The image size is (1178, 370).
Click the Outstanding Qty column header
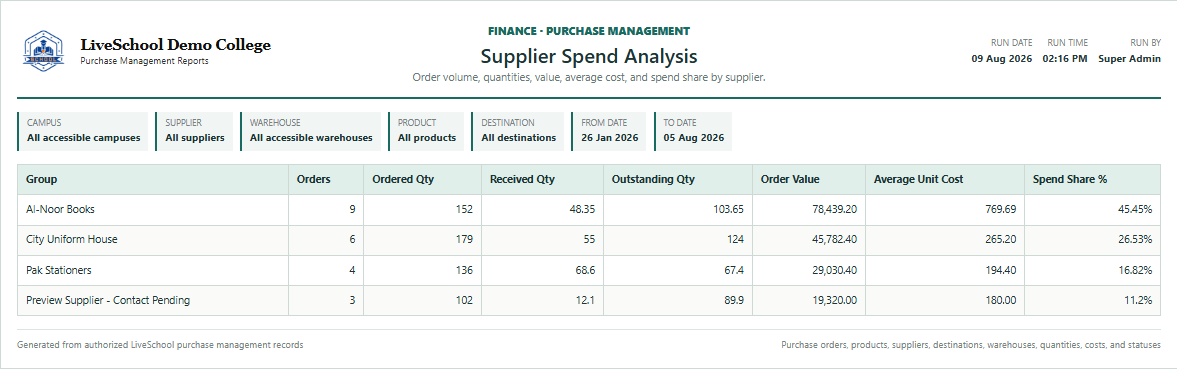678,180
